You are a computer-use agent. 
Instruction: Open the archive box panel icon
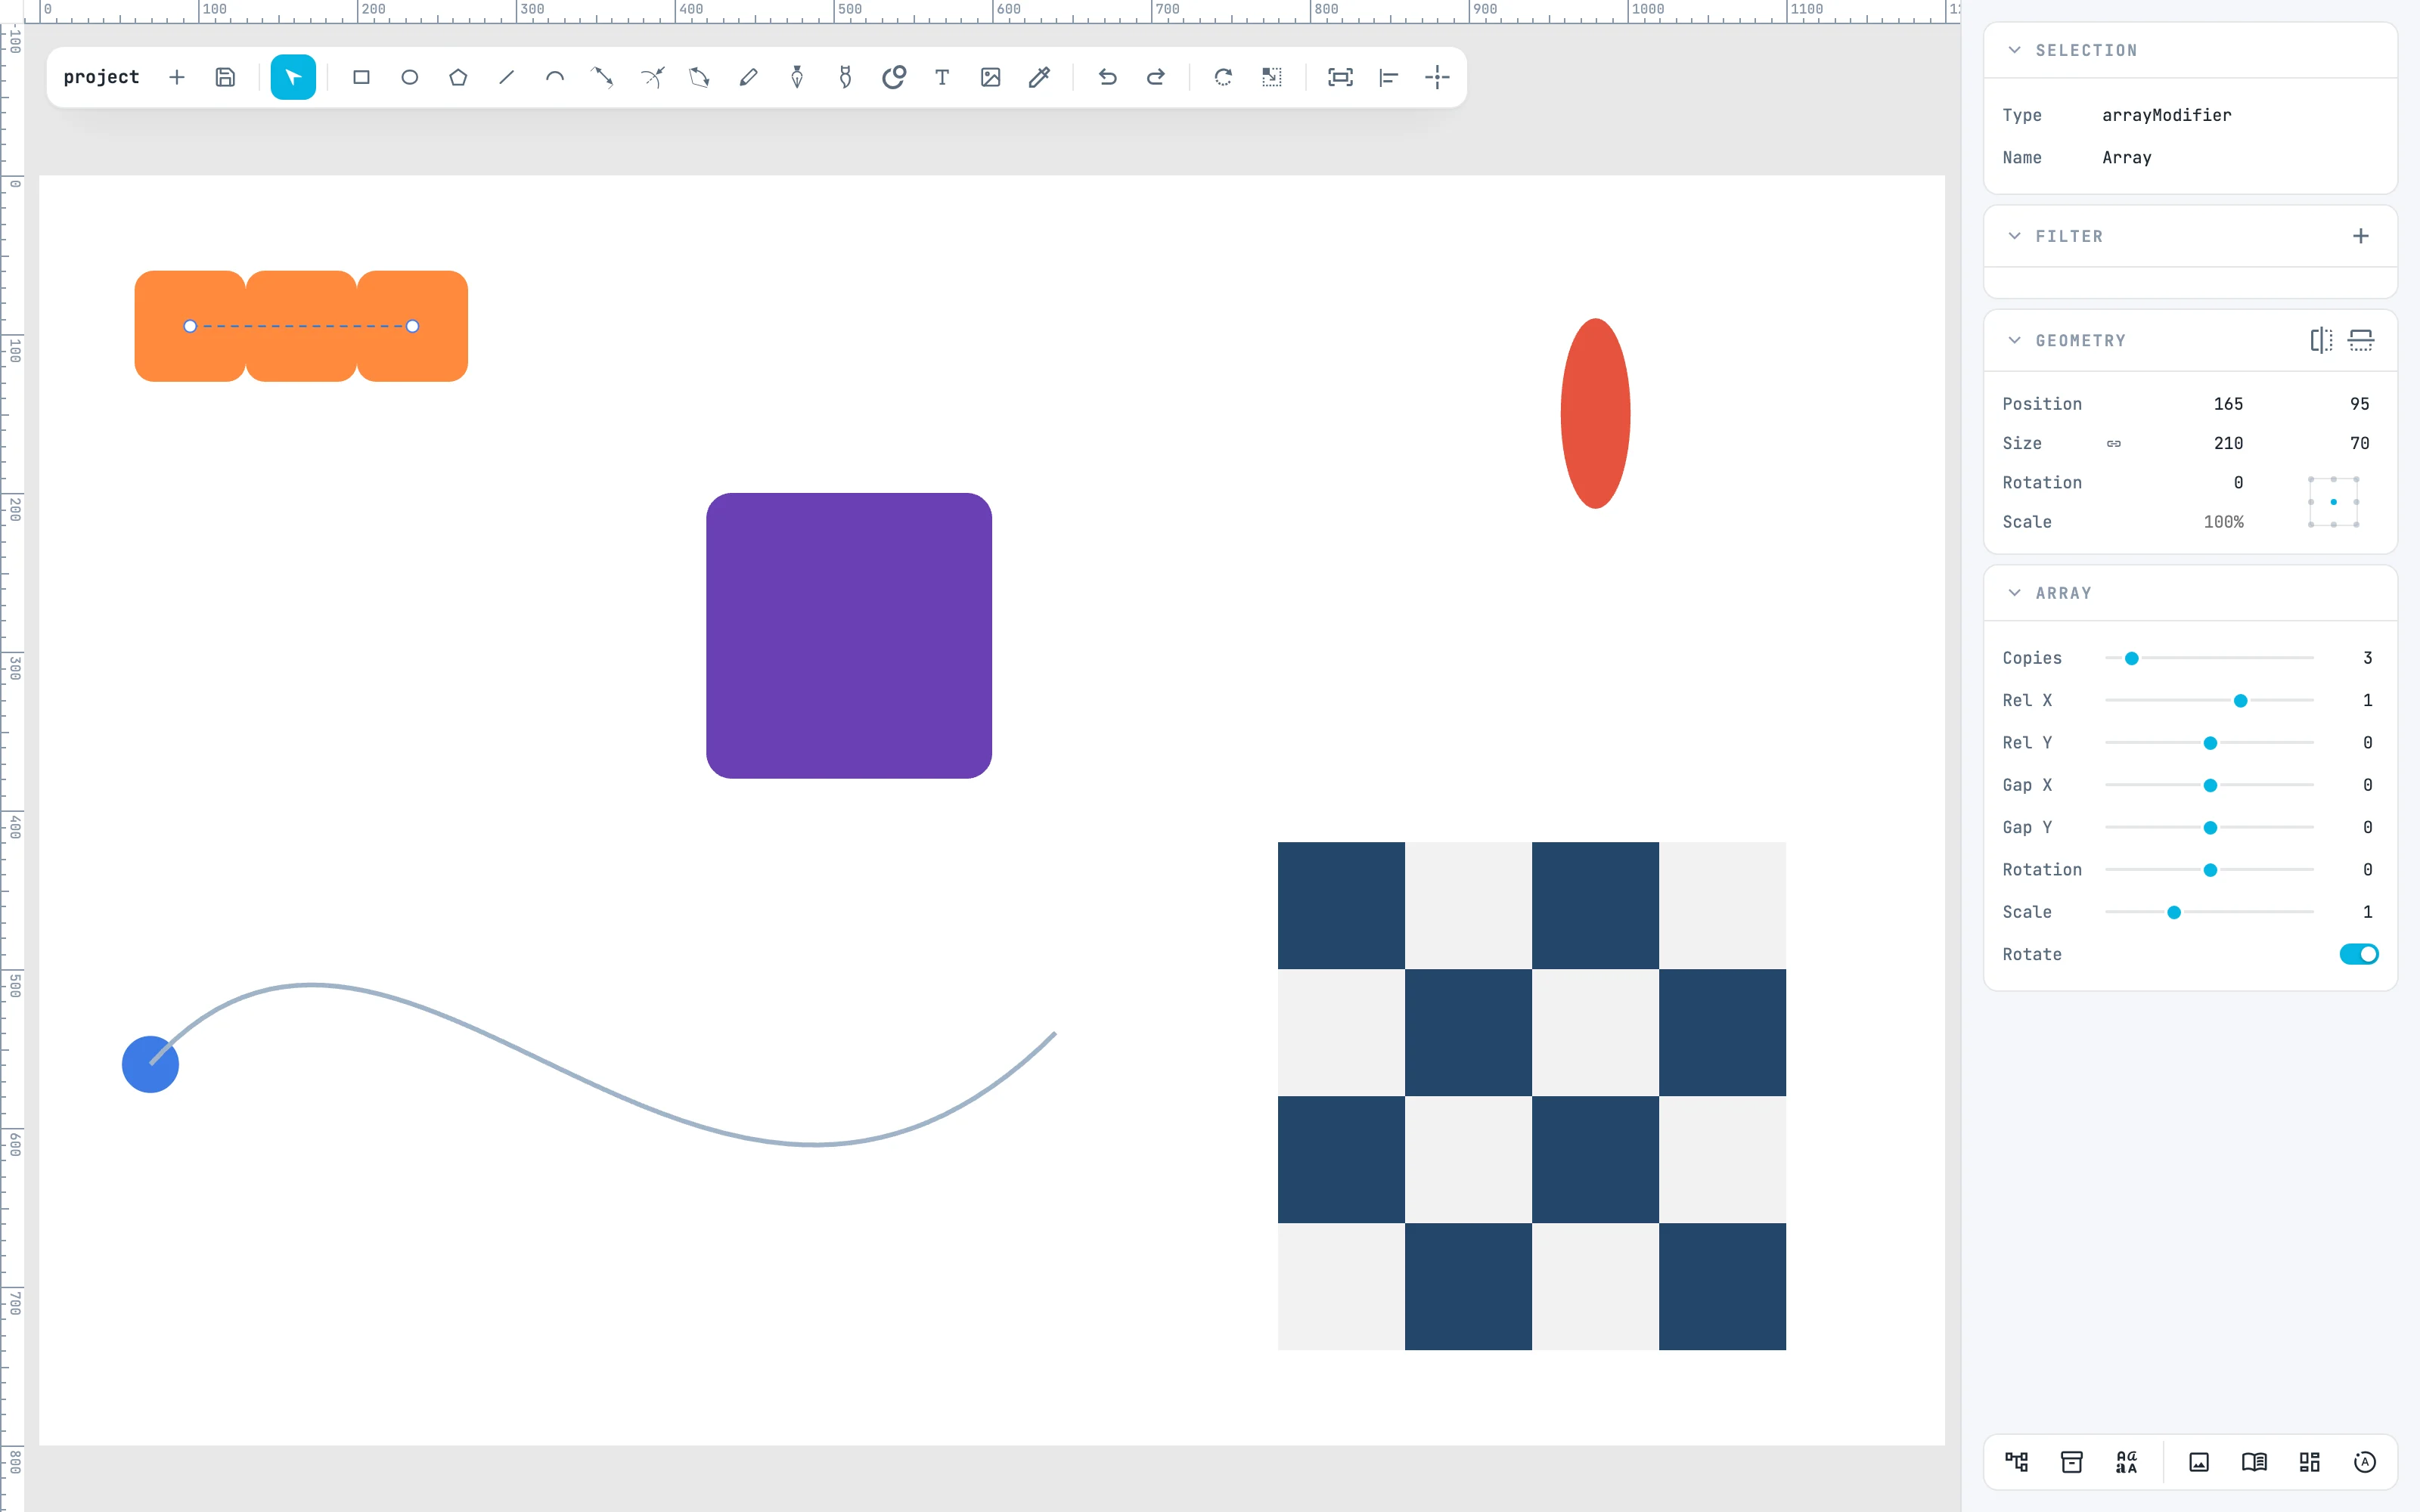2071,1462
